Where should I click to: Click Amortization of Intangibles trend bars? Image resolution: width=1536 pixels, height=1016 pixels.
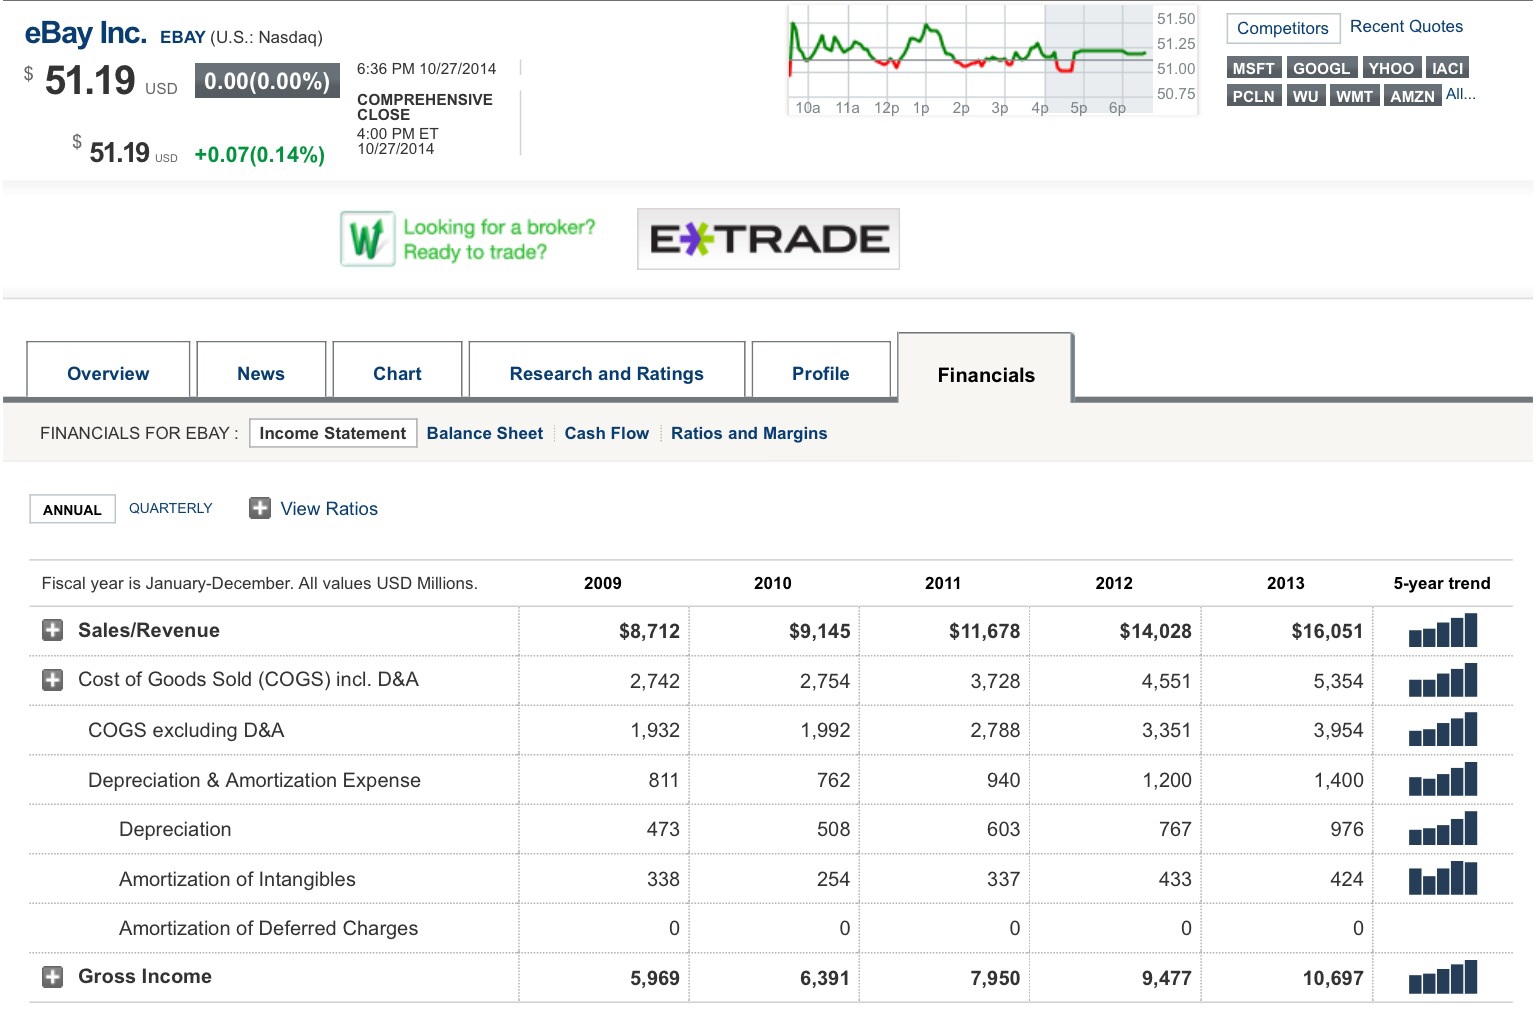click(1443, 878)
